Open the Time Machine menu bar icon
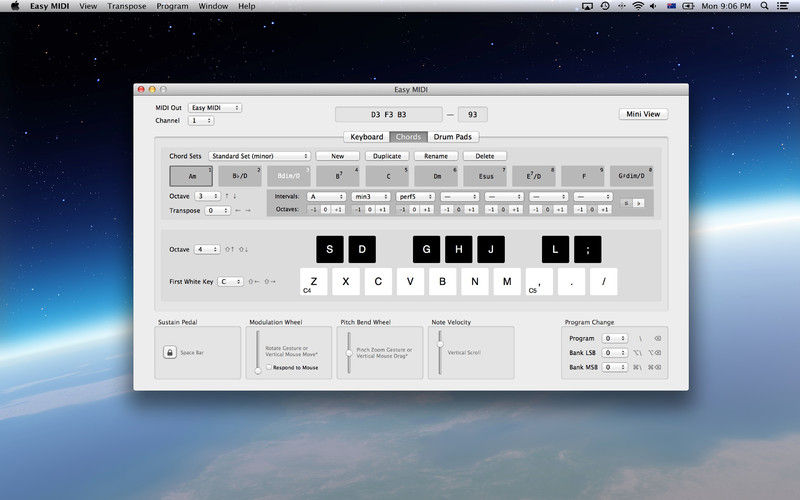The width and height of the screenshot is (800, 500). pos(605,6)
